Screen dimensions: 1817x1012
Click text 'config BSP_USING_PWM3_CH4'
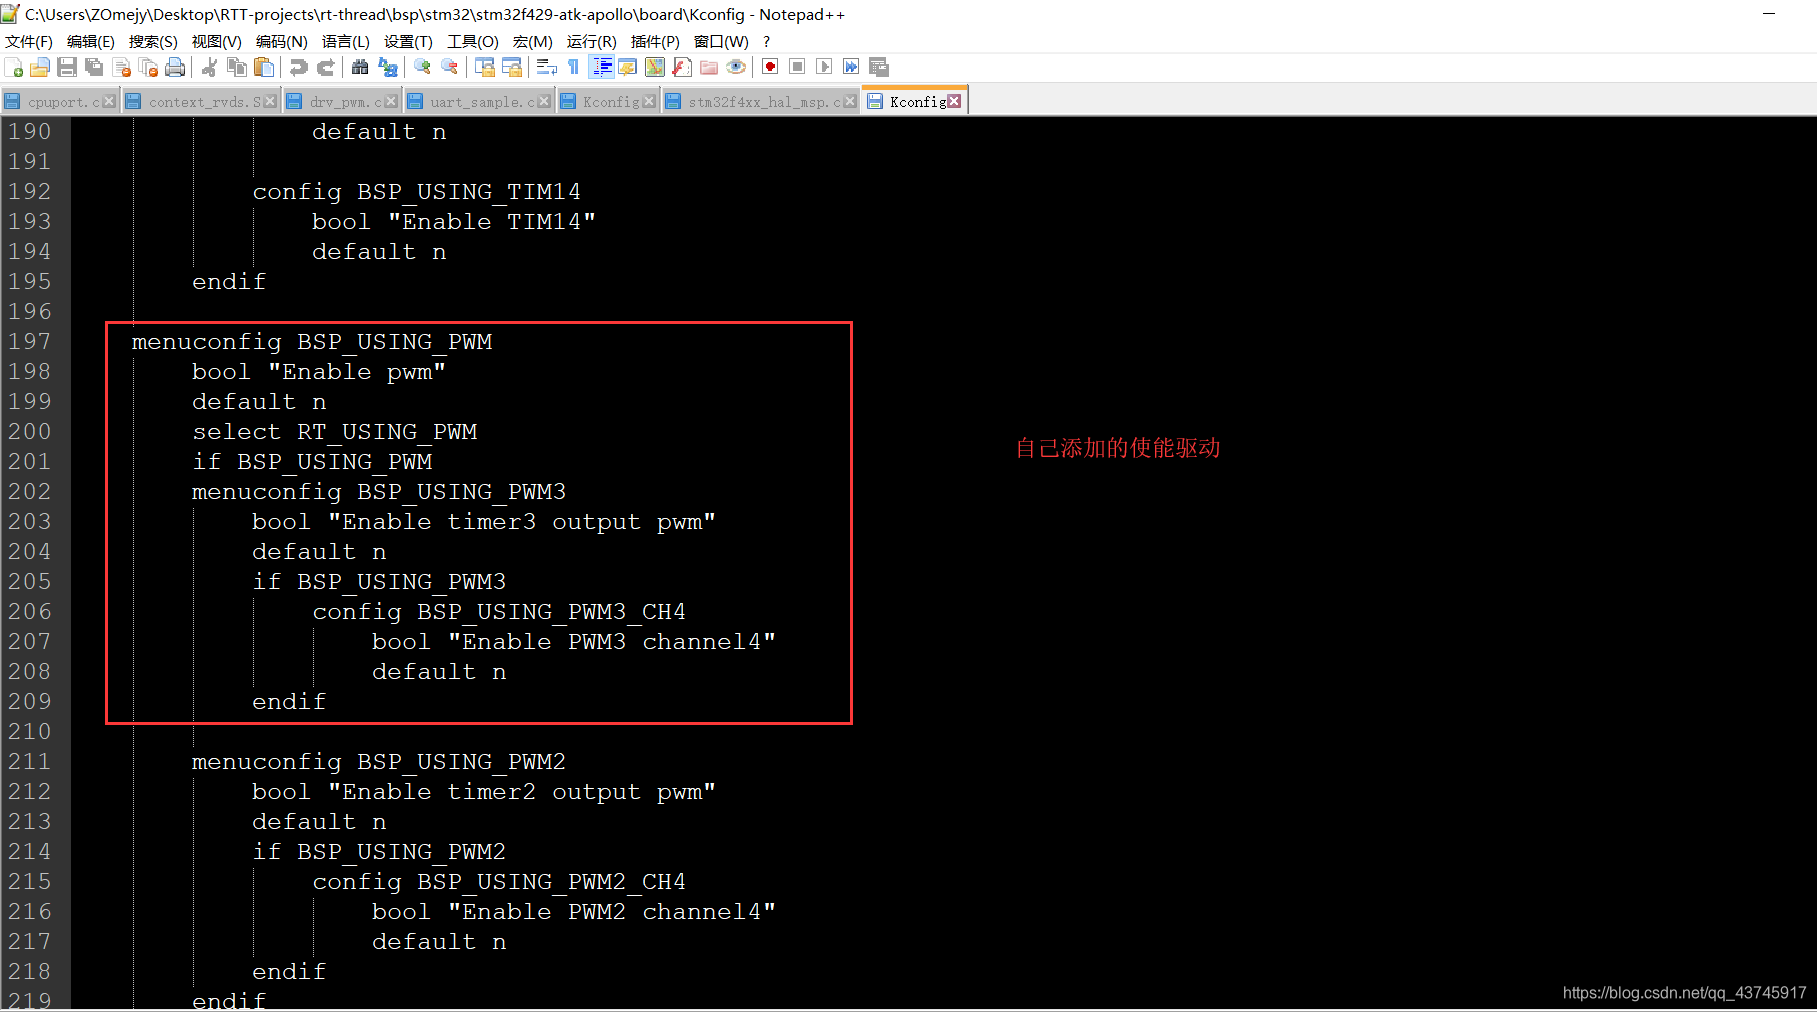pos(499,611)
